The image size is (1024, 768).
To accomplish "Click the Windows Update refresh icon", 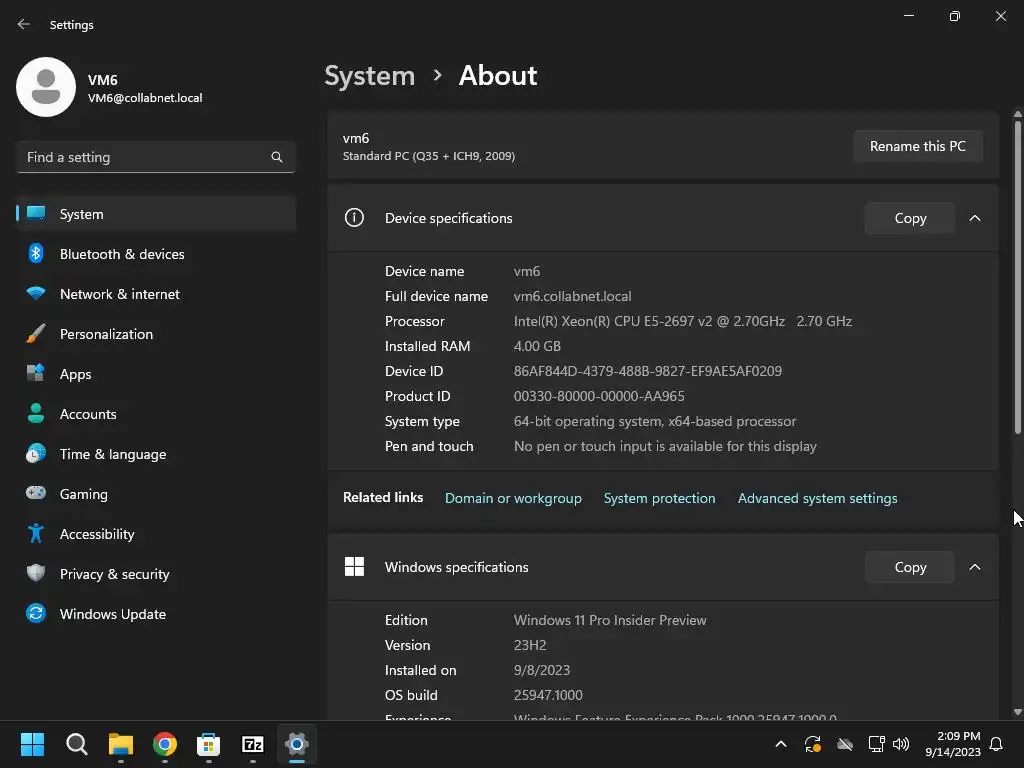I will click(36, 613).
